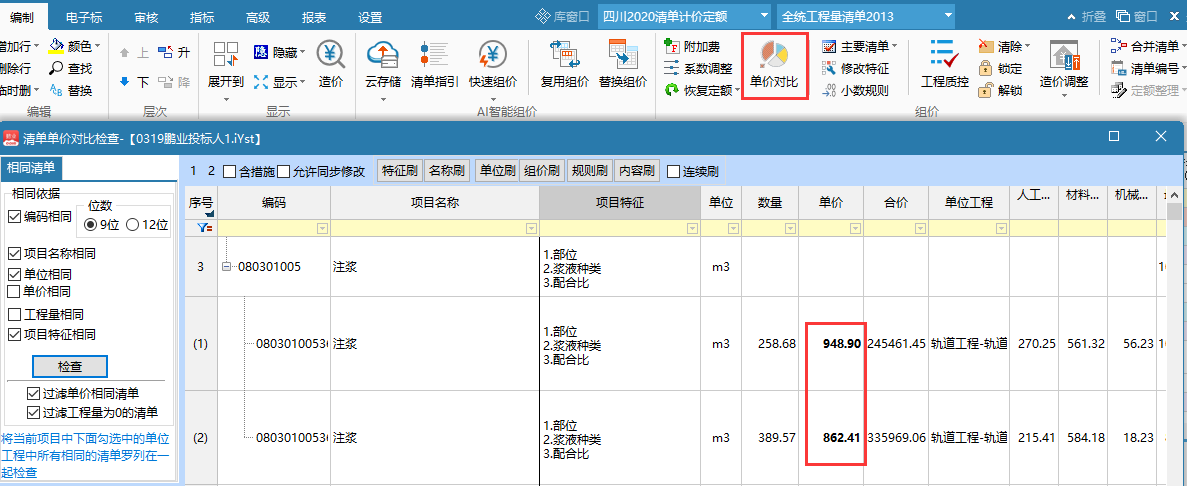Click the 颜色 color picker tool

[x=70, y=46]
